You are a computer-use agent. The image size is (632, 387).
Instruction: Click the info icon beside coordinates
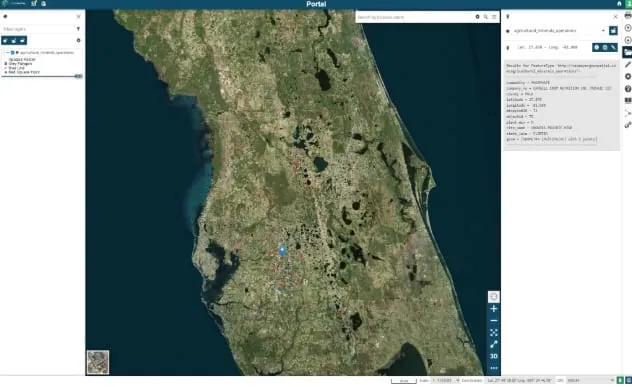[597, 47]
